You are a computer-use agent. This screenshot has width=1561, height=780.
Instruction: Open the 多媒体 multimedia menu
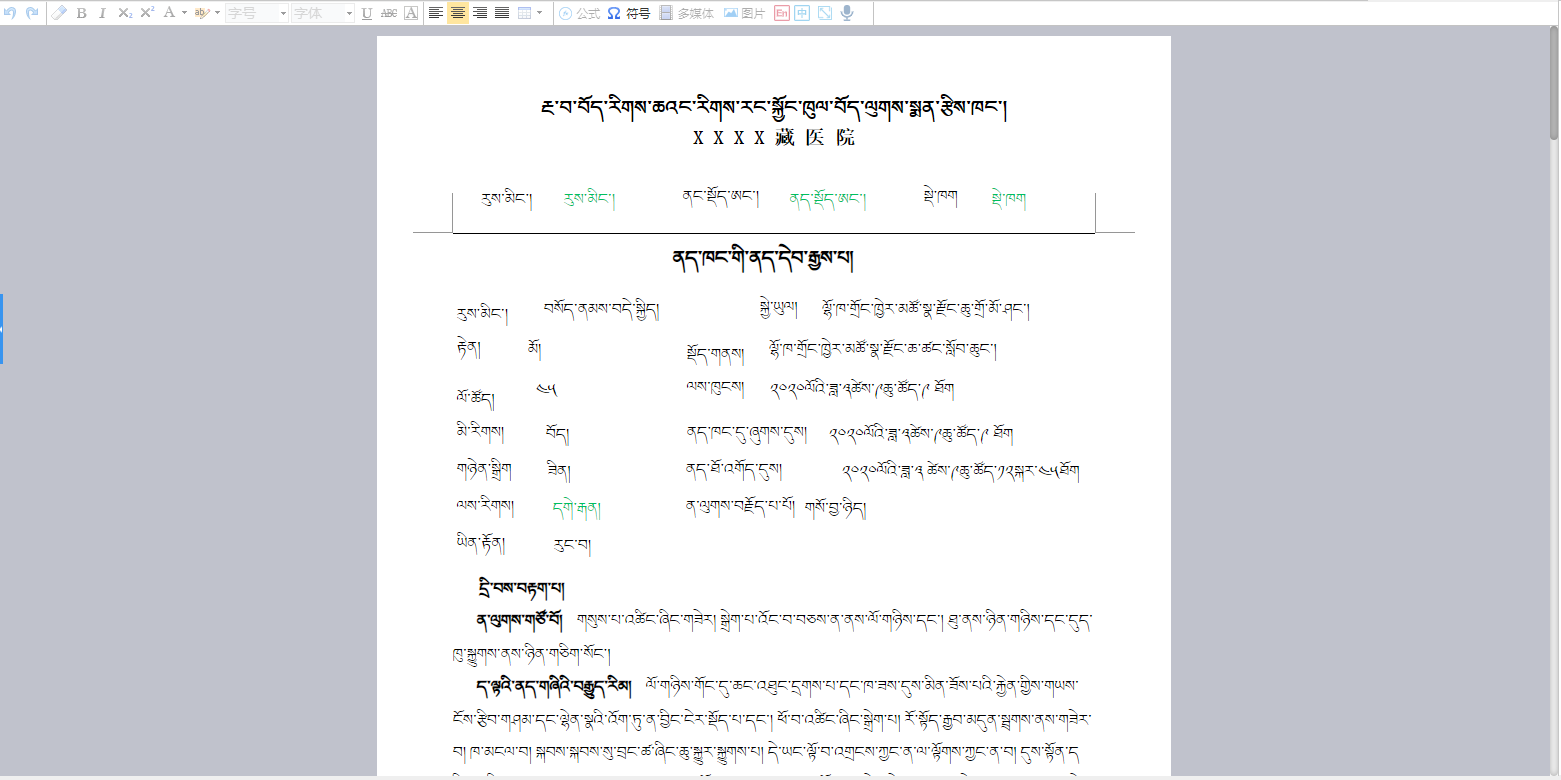coord(686,13)
